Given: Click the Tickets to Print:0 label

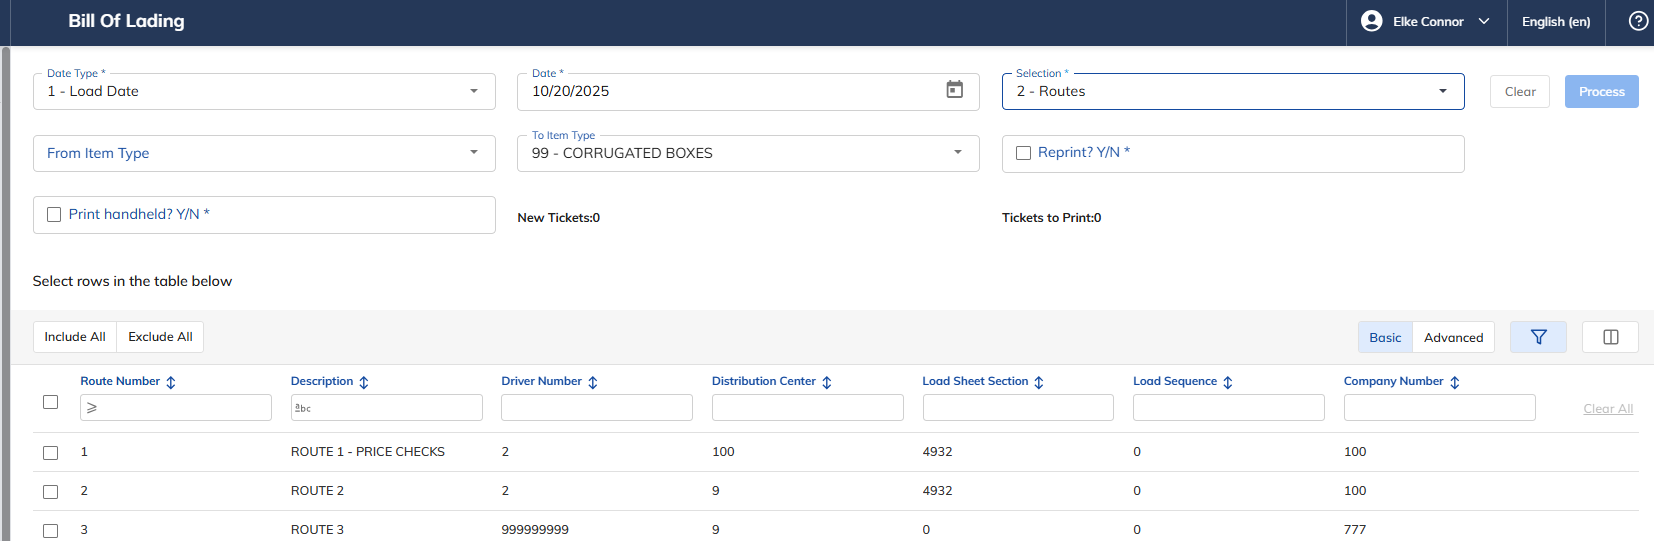Looking at the screenshot, I should click(1052, 218).
